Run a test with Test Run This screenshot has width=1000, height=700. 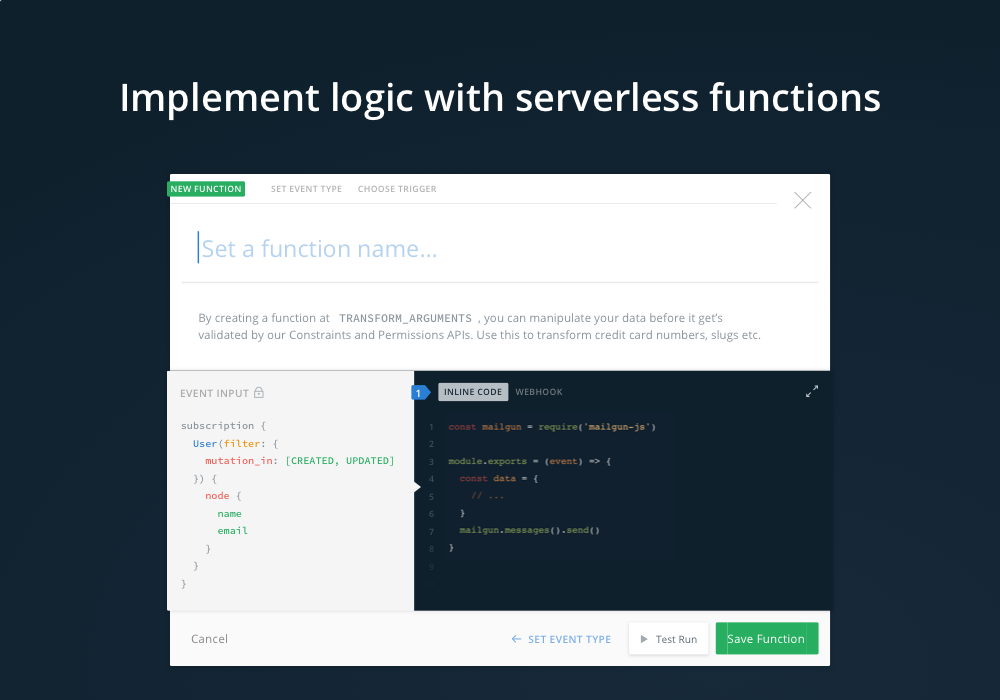click(668, 639)
